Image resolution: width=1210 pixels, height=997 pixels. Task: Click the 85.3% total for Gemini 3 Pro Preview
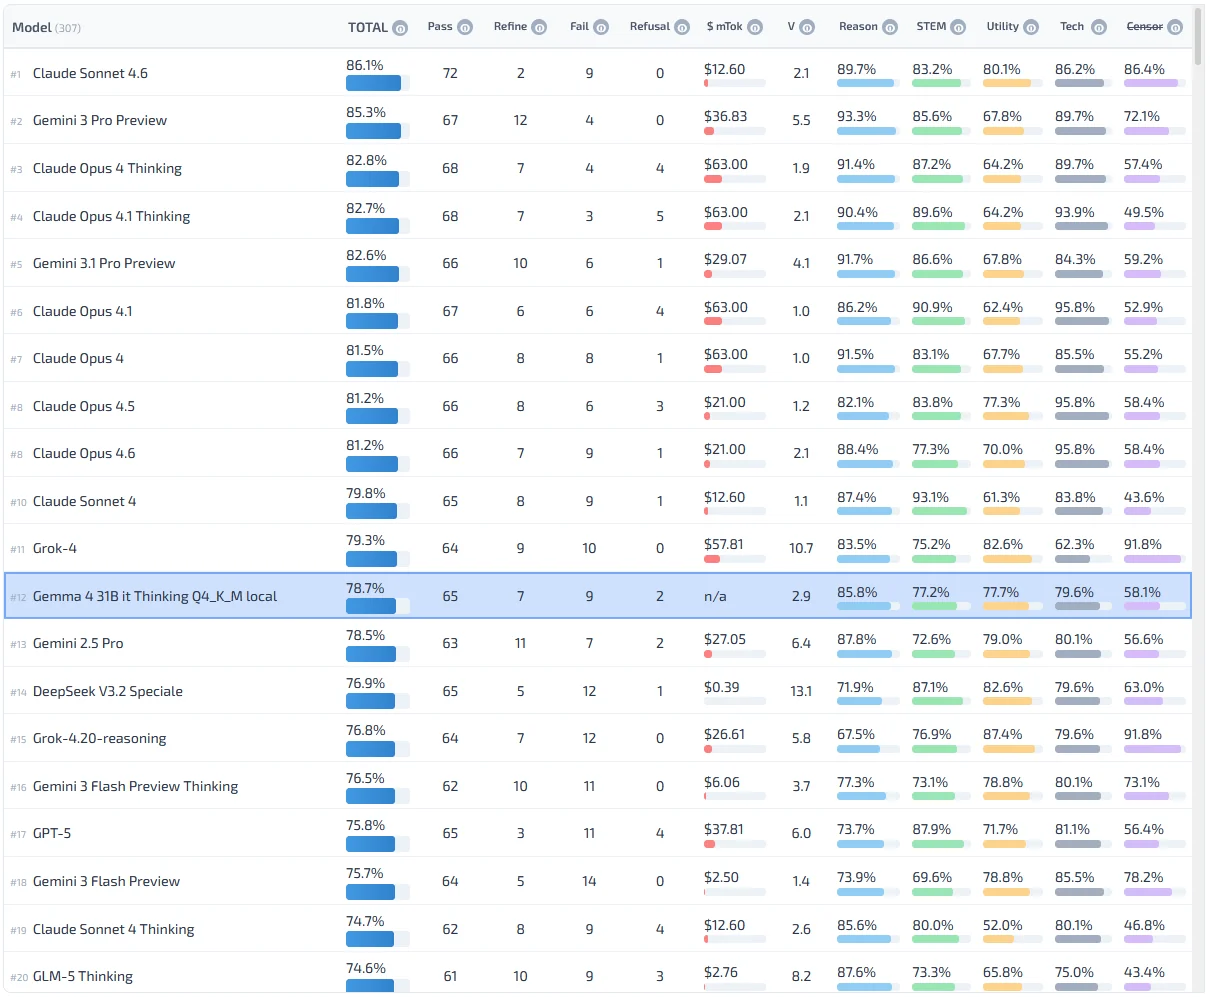pyautogui.click(x=366, y=112)
